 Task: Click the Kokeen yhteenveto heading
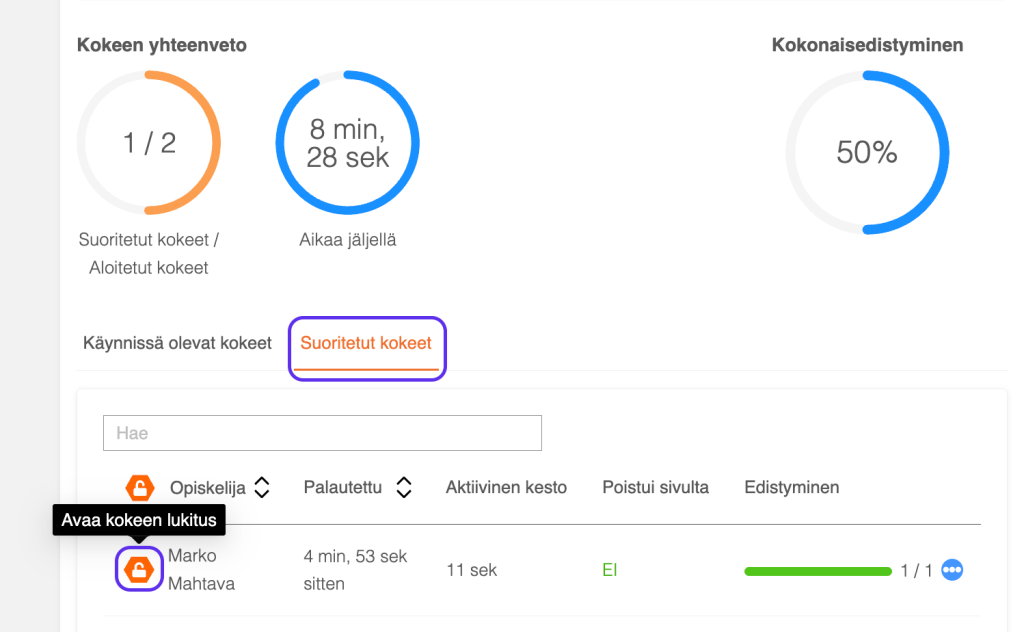point(161,45)
